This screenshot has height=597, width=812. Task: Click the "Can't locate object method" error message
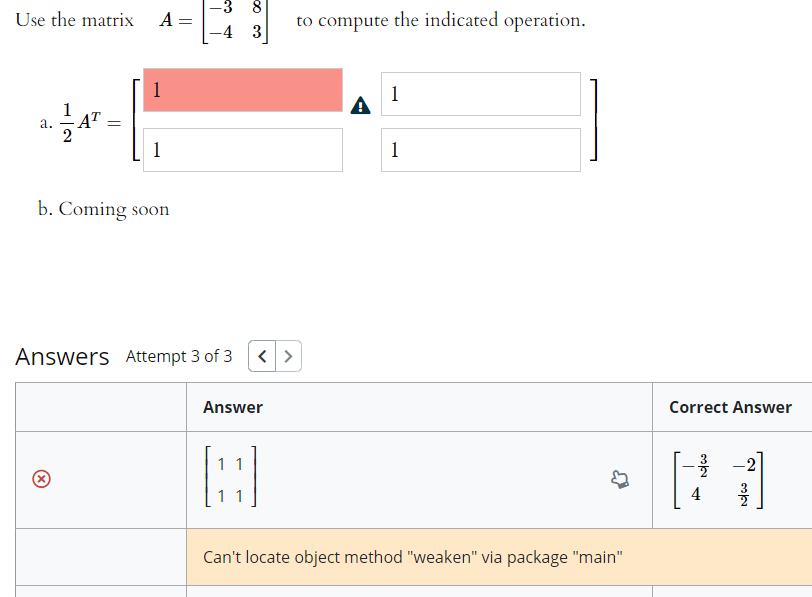(413, 557)
